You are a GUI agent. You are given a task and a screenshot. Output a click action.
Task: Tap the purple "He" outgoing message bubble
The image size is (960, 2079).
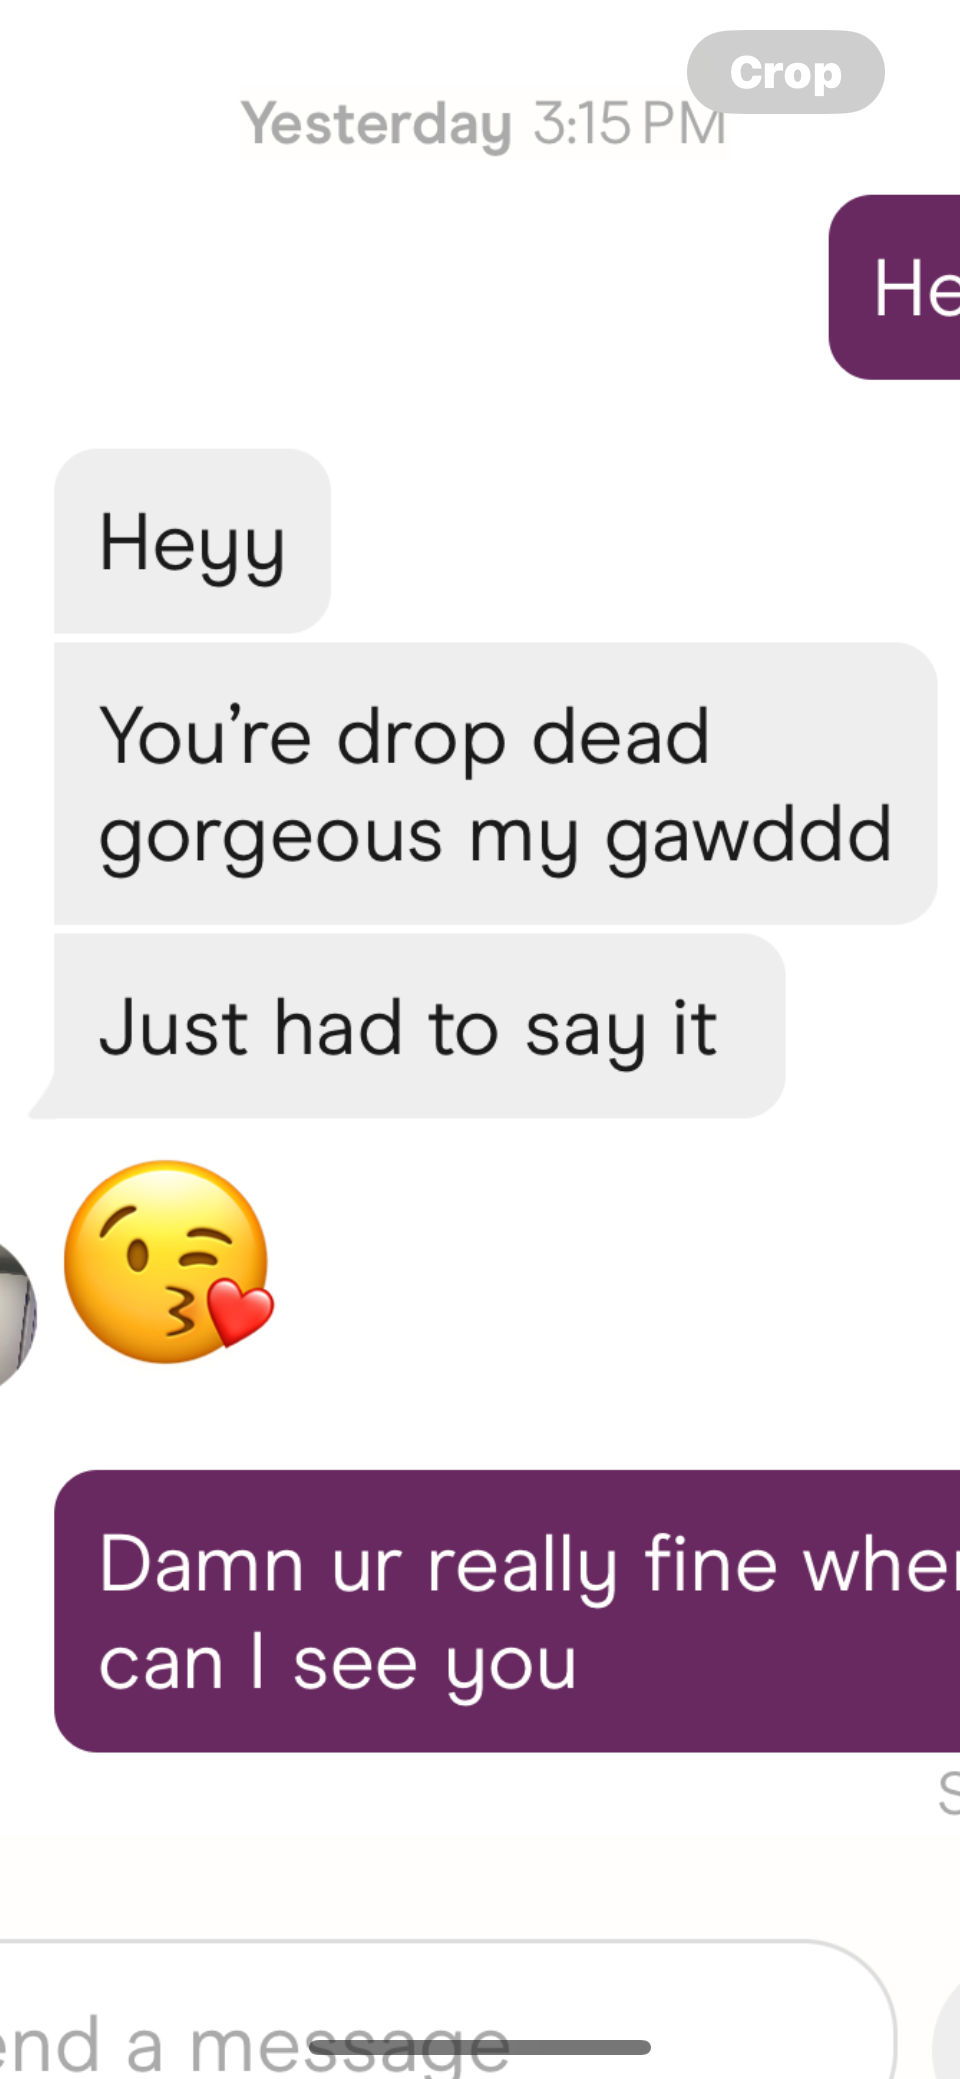coord(895,287)
